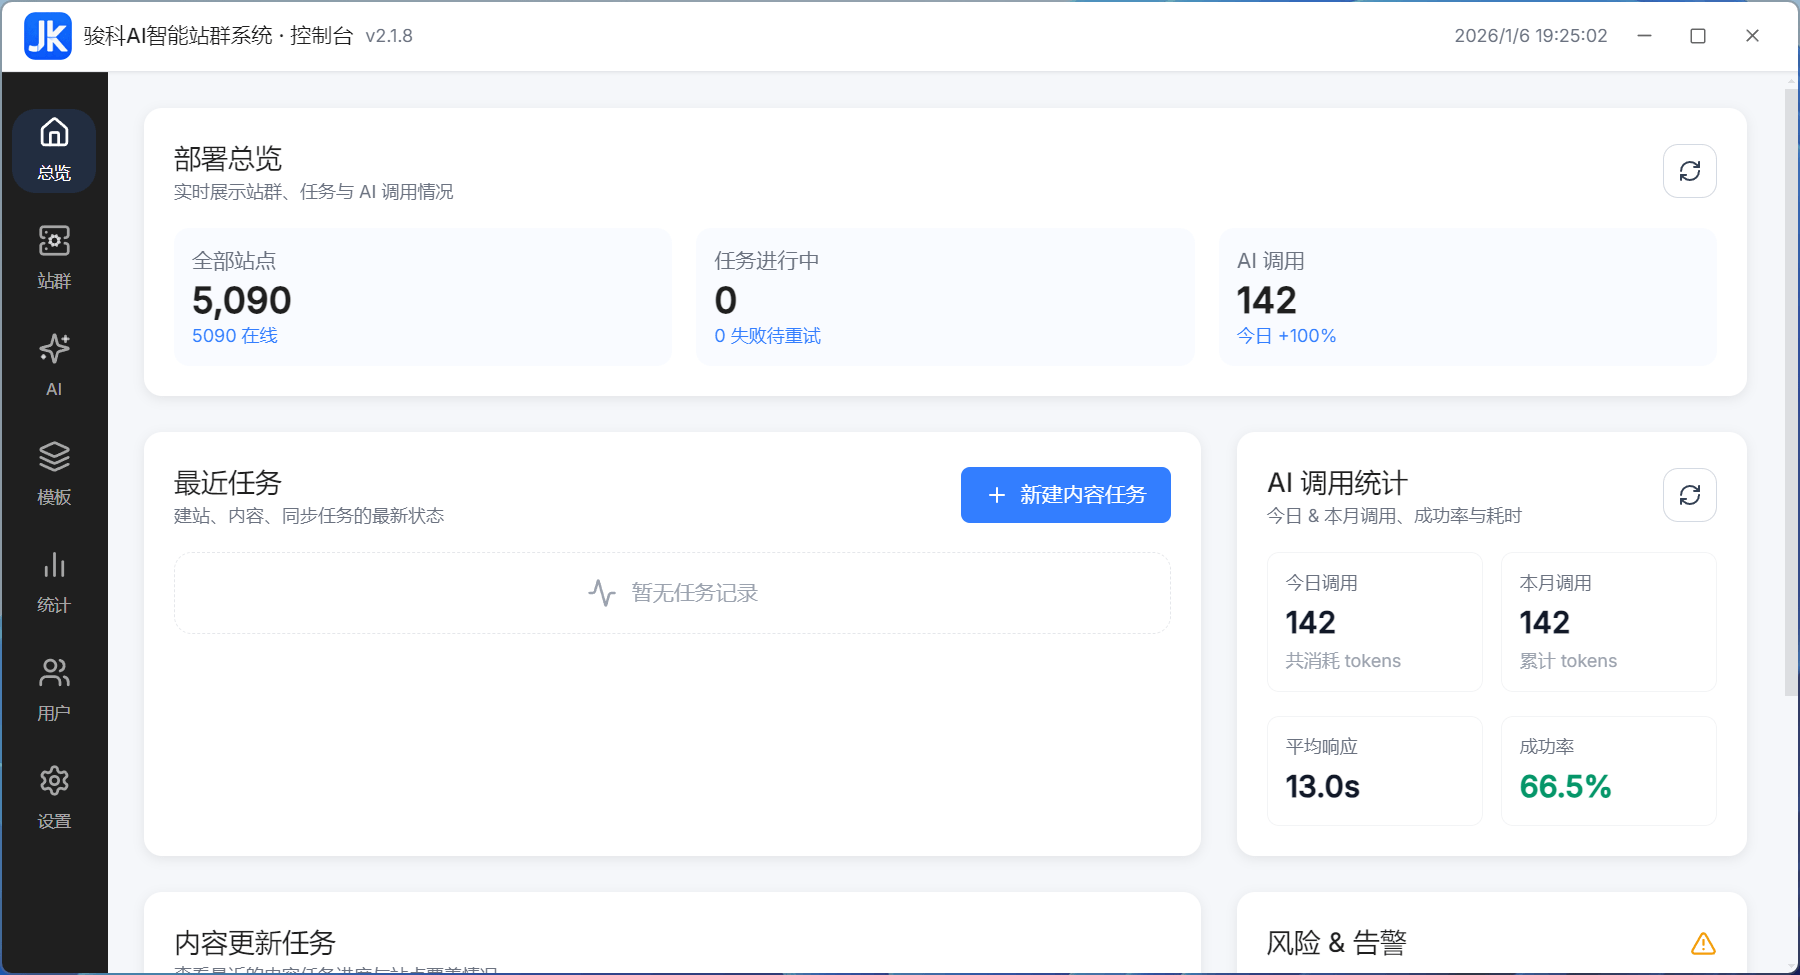Select the 本月调用 142 stat card
This screenshot has width=1800, height=975.
coord(1608,622)
